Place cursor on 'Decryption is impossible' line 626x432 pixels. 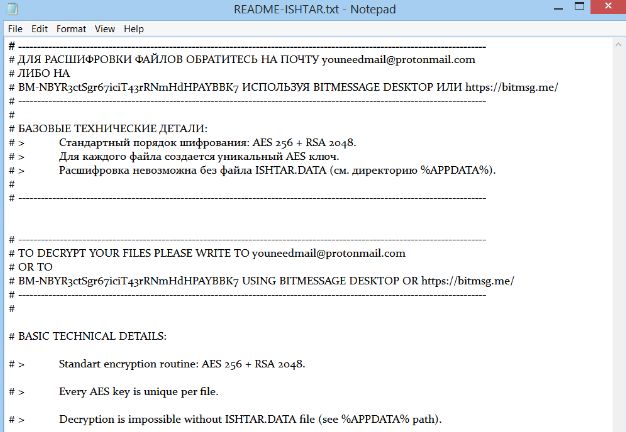pyautogui.click(x=250, y=418)
